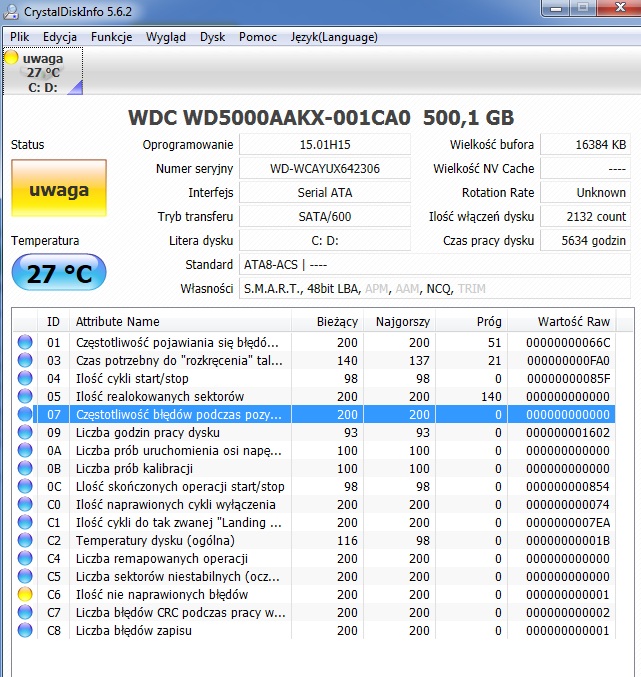The image size is (641, 677).
Task: Select the C: D: disk tab with uwaga status
Action: point(43,72)
